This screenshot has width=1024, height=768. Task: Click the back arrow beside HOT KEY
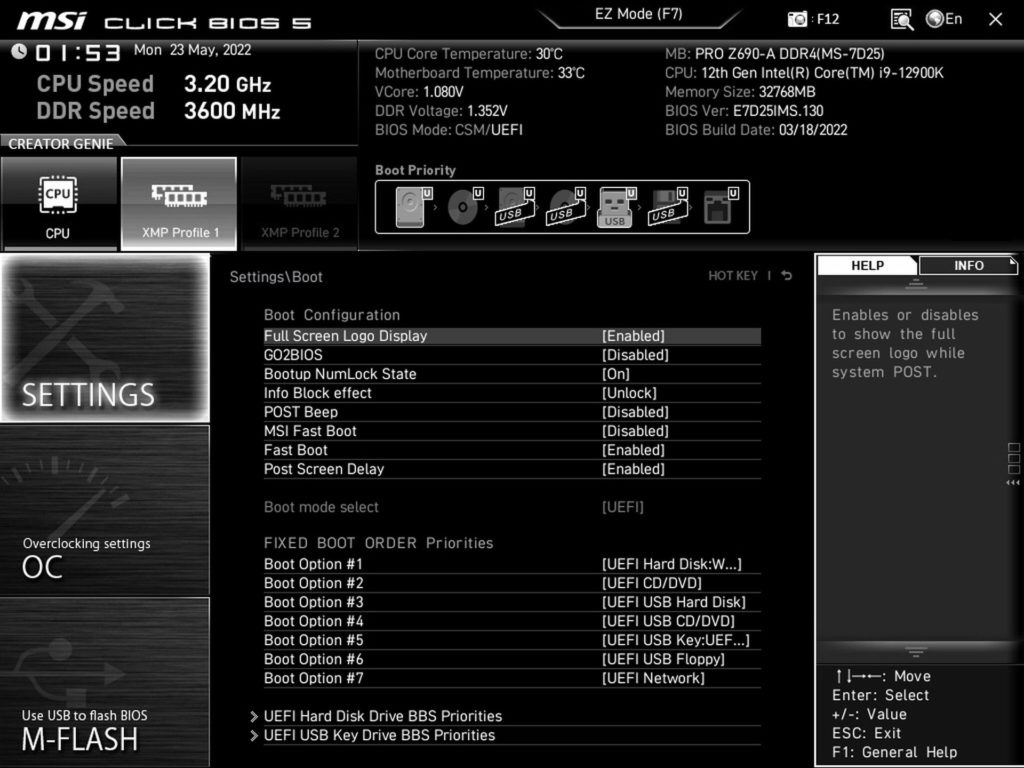point(787,276)
